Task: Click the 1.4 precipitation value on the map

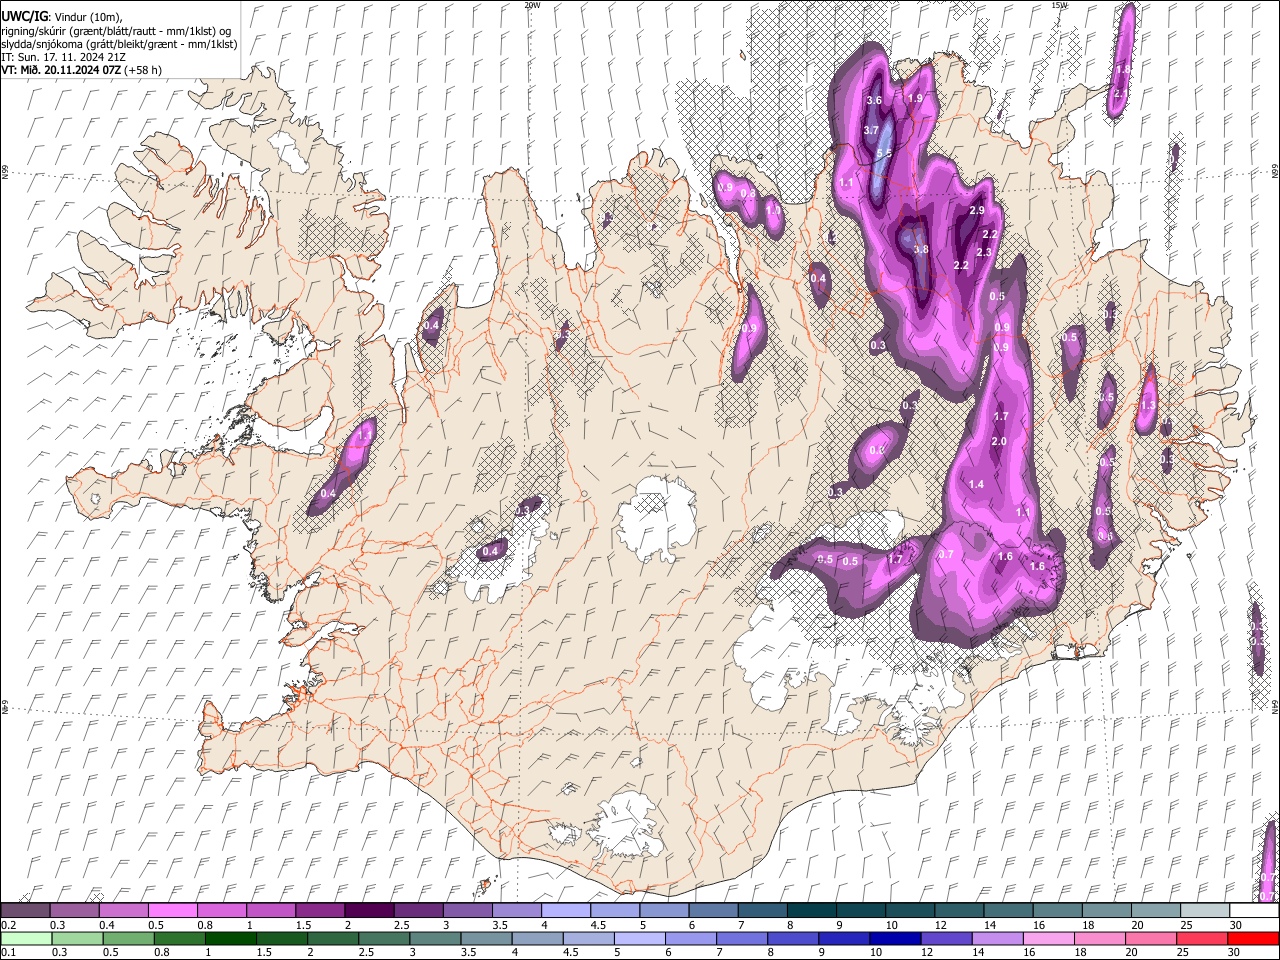Action: coord(976,484)
